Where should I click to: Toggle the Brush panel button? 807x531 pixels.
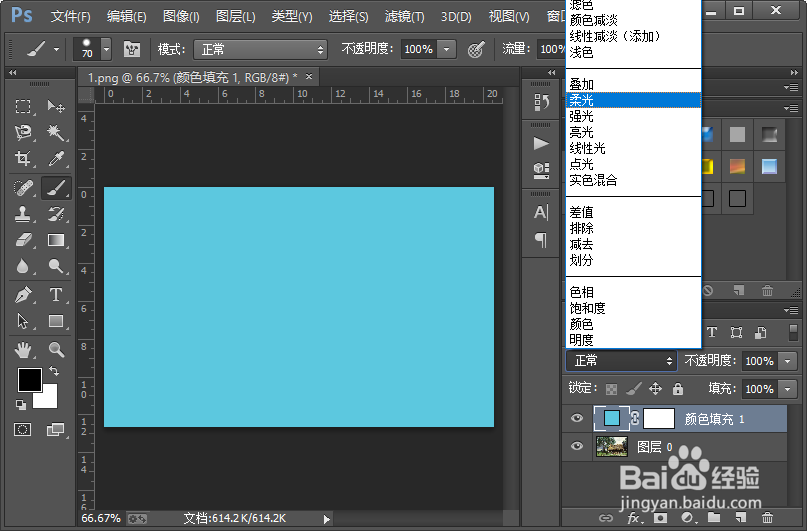click(x=132, y=49)
